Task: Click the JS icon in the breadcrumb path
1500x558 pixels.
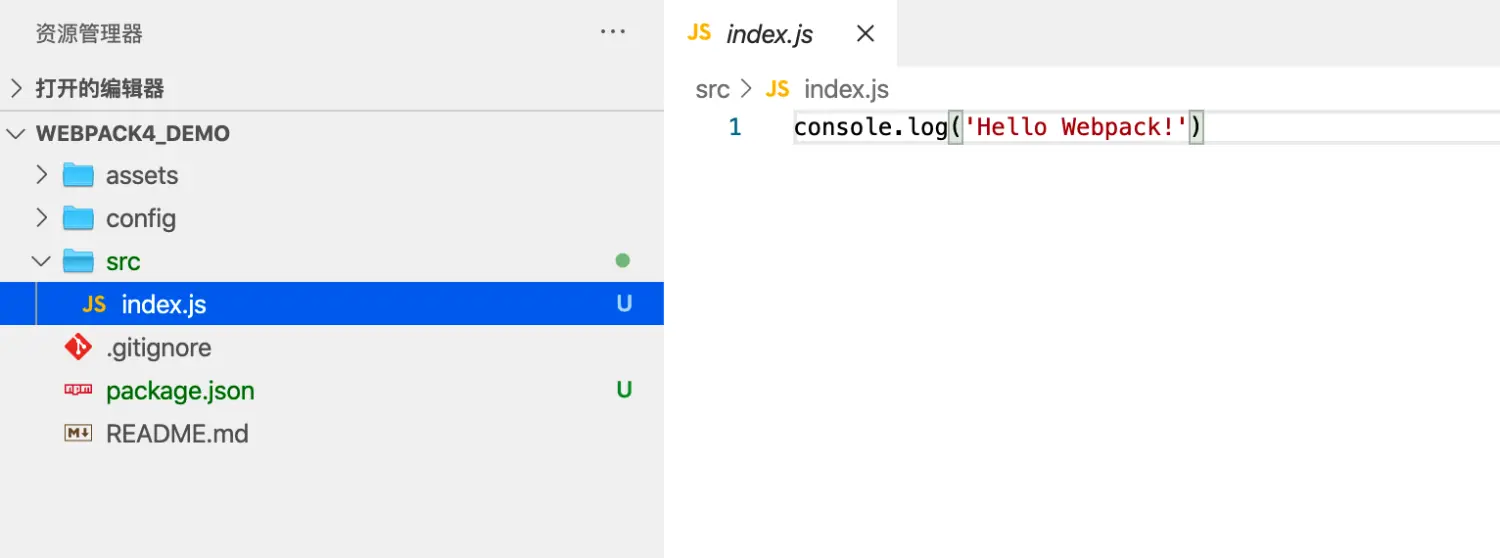Action: pos(777,89)
